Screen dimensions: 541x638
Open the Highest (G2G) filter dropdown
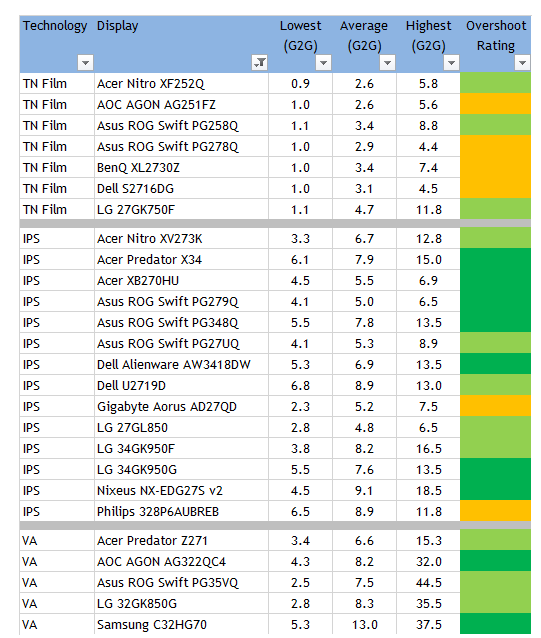pos(451,63)
